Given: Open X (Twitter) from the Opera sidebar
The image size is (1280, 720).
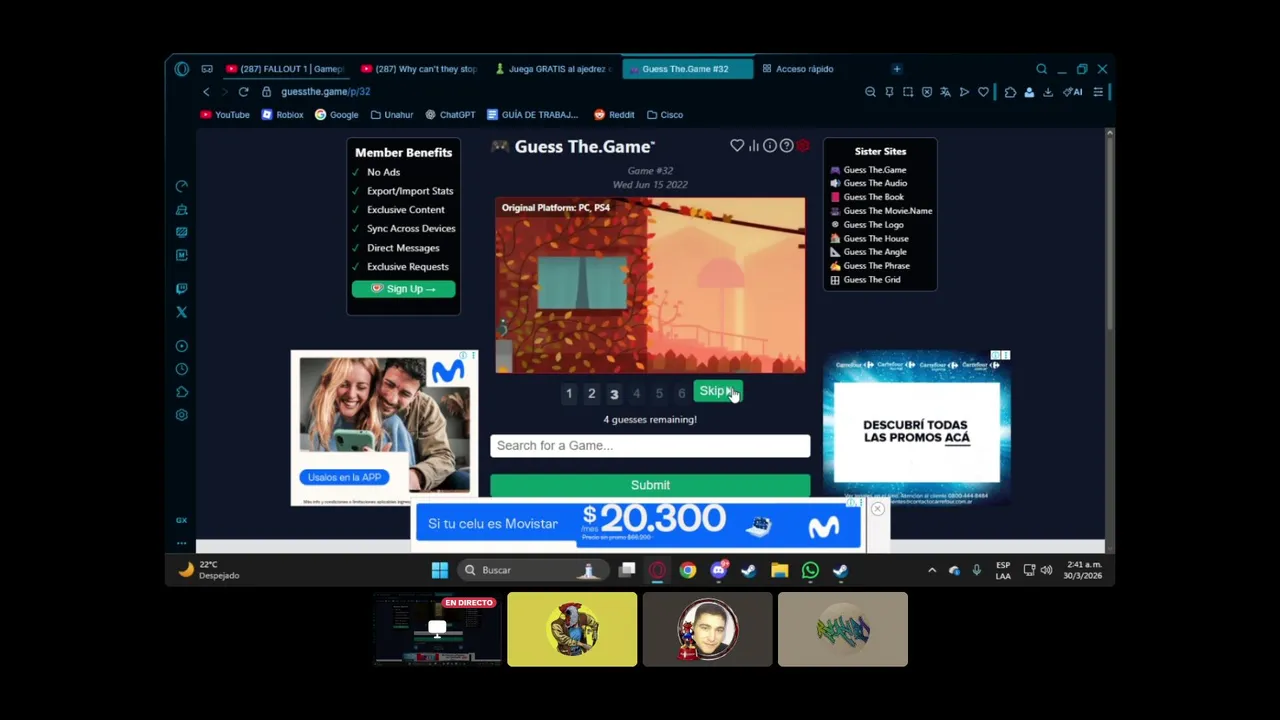Looking at the screenshot, I should (x=181, y=312).
